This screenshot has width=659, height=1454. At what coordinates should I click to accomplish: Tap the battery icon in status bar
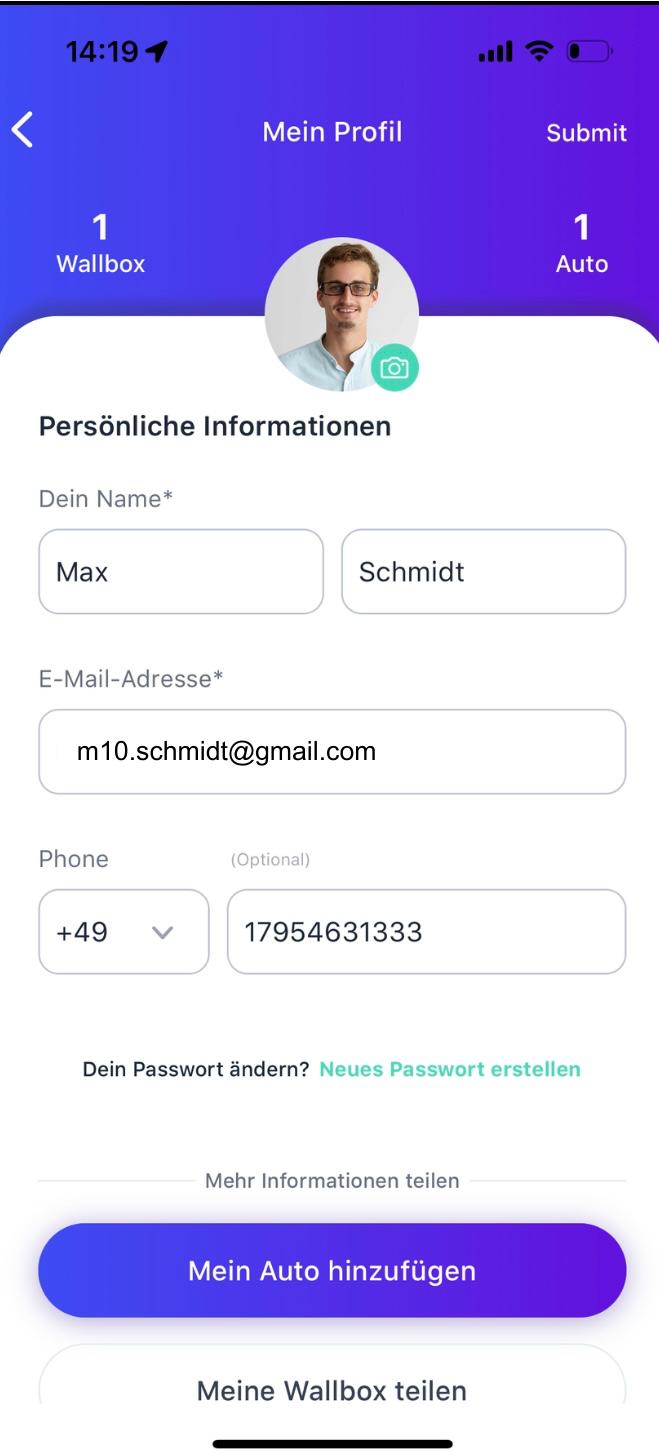tap(590, 52)
